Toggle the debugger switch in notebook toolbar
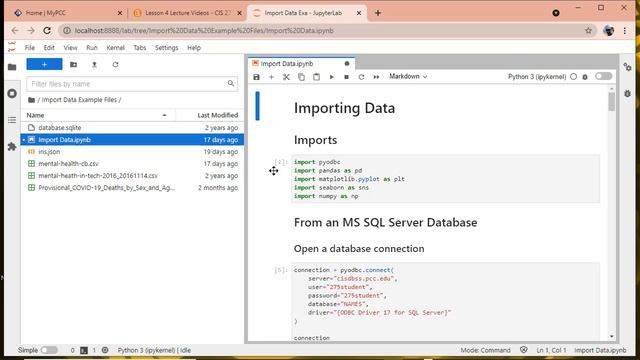The image size is (640, 360). (603, 76)
